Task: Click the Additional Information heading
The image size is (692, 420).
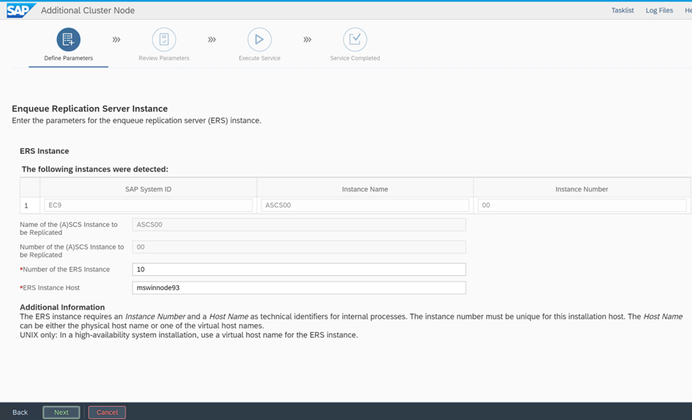Action: [x=62, y=307]
